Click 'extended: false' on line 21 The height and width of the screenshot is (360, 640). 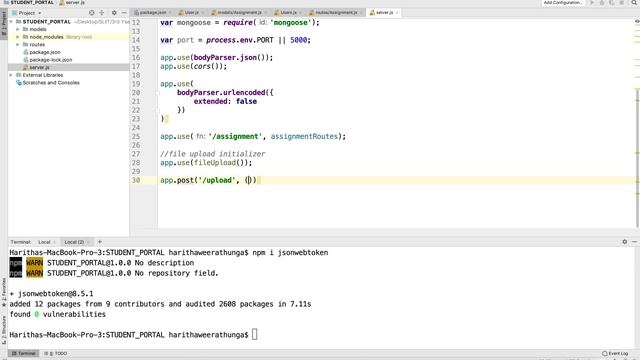225,101
